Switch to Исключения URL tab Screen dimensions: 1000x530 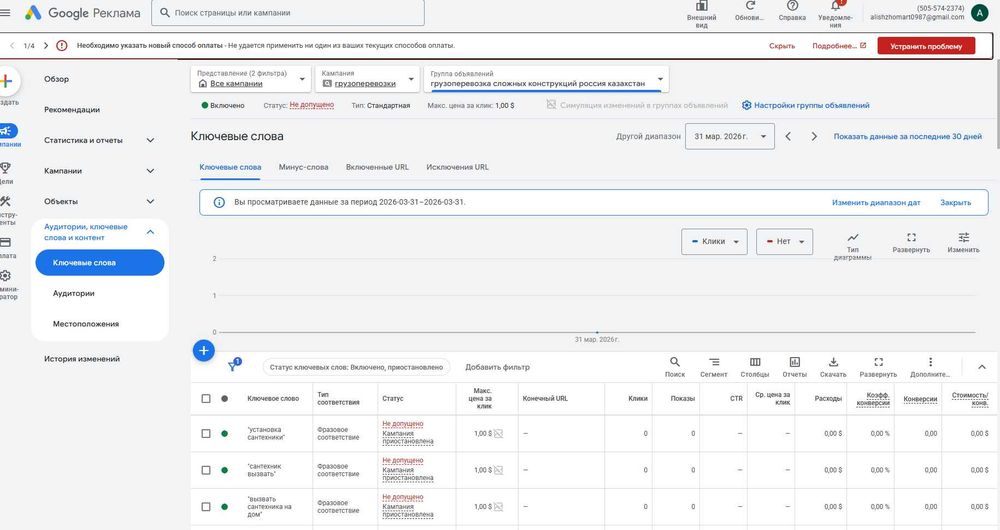(x=458, y=167)
